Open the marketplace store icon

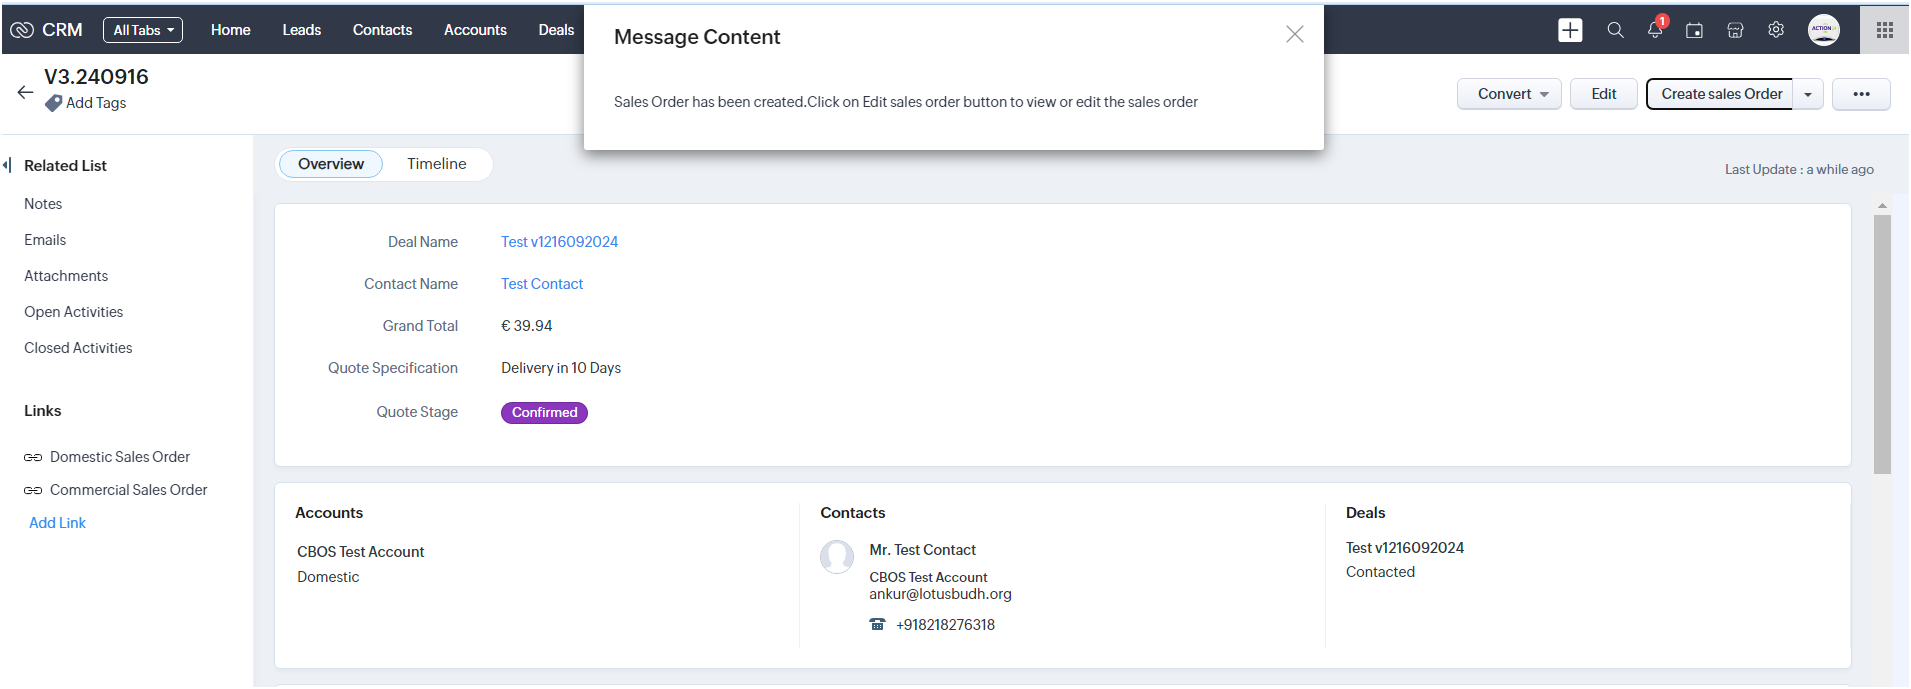1735,30
